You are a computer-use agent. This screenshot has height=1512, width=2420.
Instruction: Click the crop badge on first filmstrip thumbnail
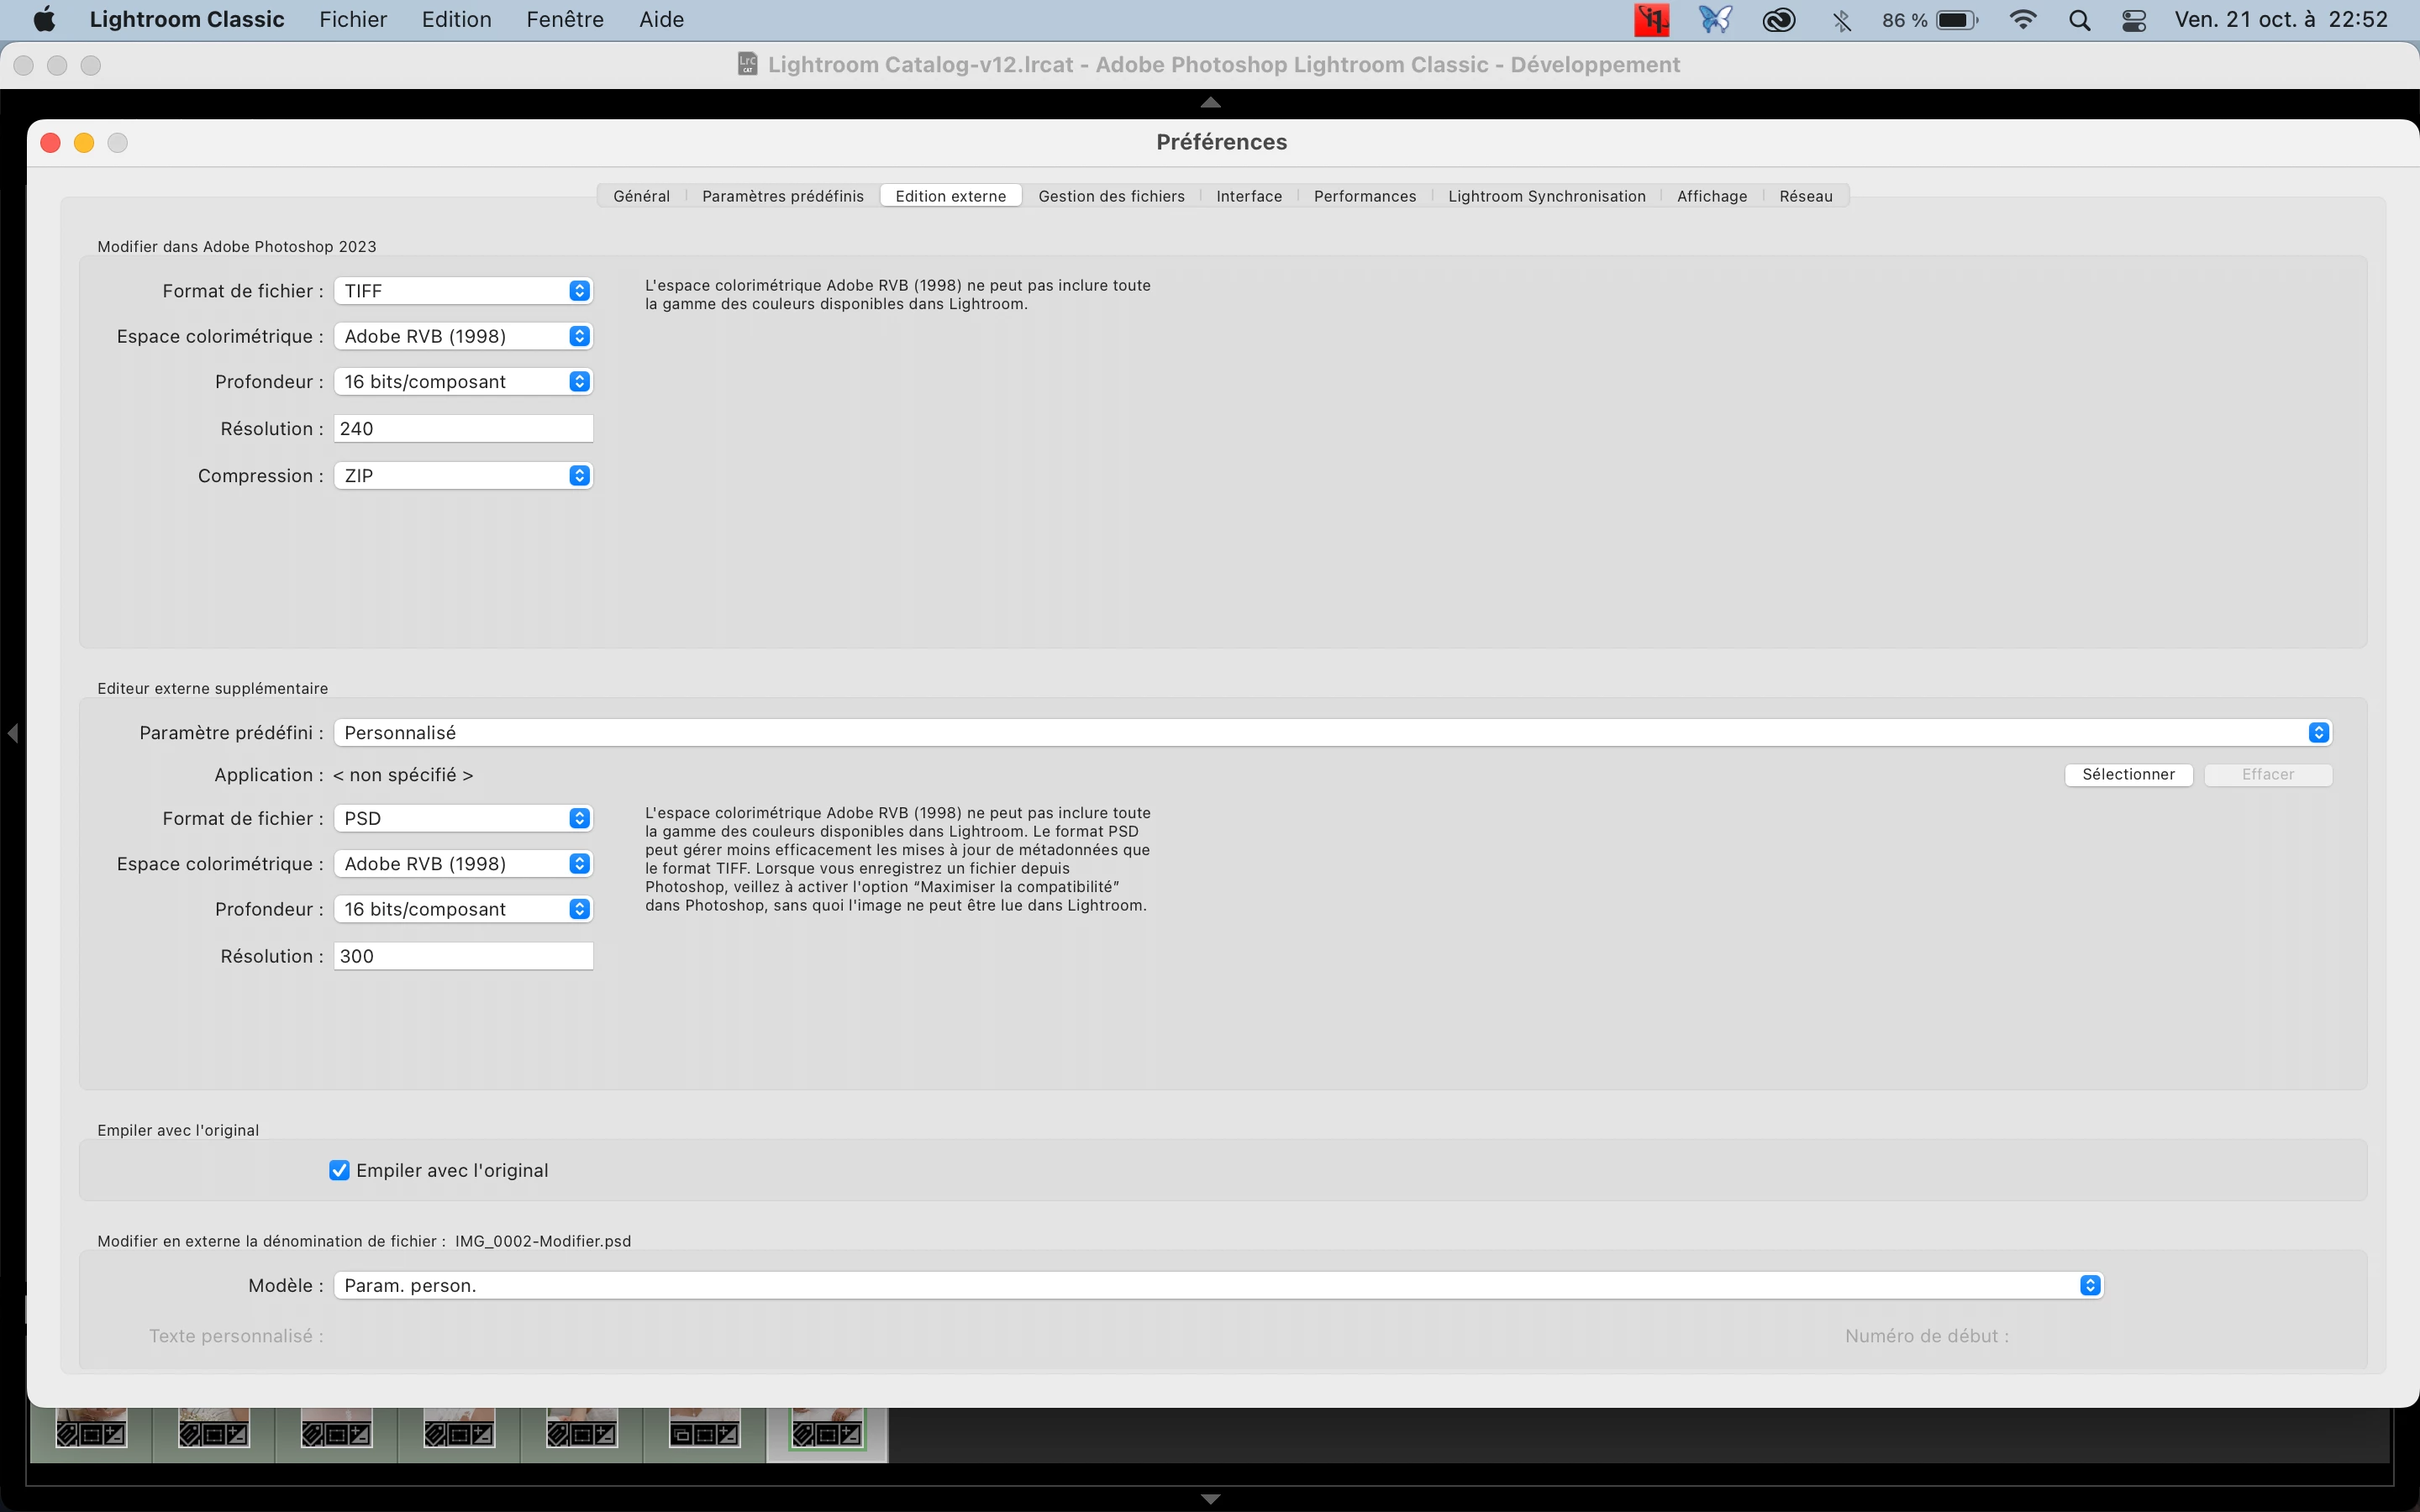coord(91,1435)
